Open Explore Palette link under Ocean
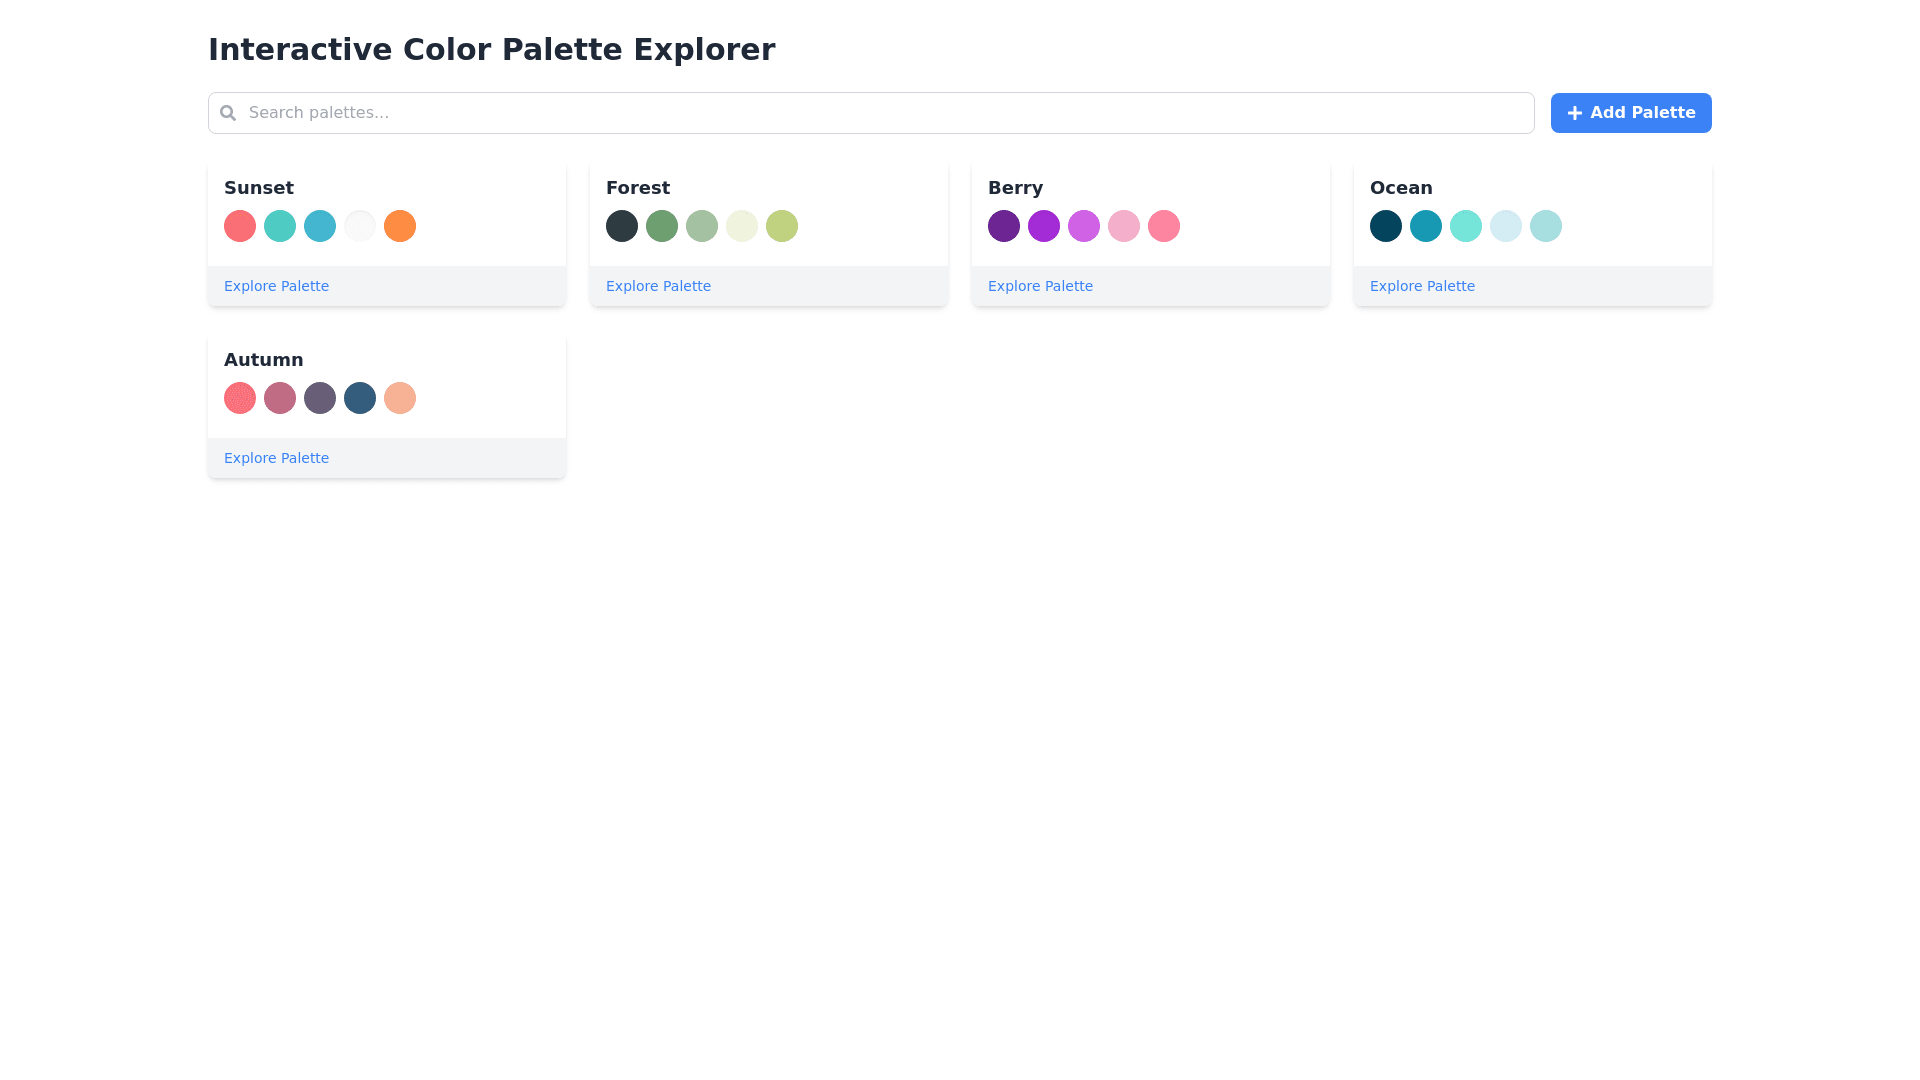This screenshot has width=1920, height=1080. [x=1422, y=286]
